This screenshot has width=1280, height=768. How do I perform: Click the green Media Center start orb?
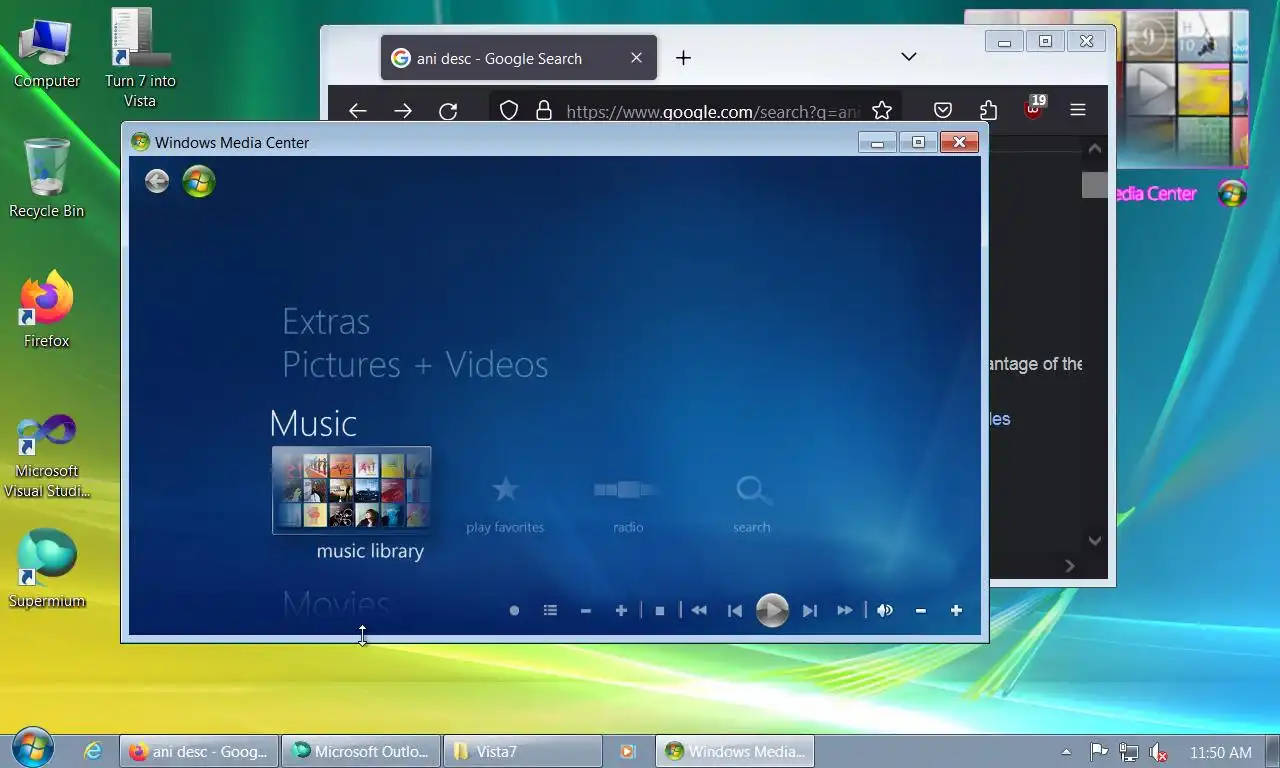[199, 181]
